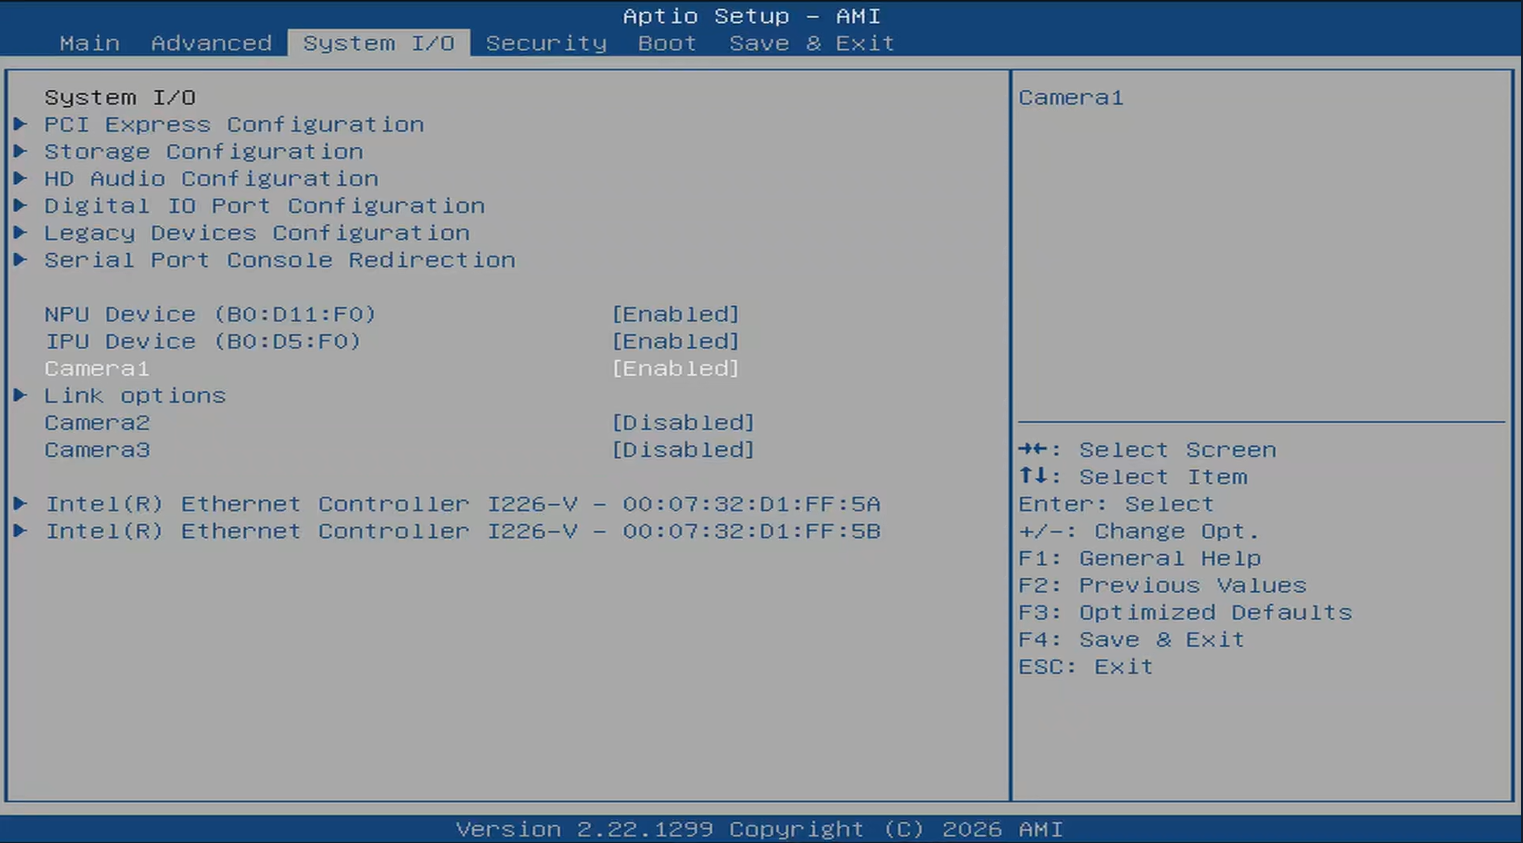Screen dimensions: 1523x843
Task: Change Camera2 Disabled value
Action: 683,422
